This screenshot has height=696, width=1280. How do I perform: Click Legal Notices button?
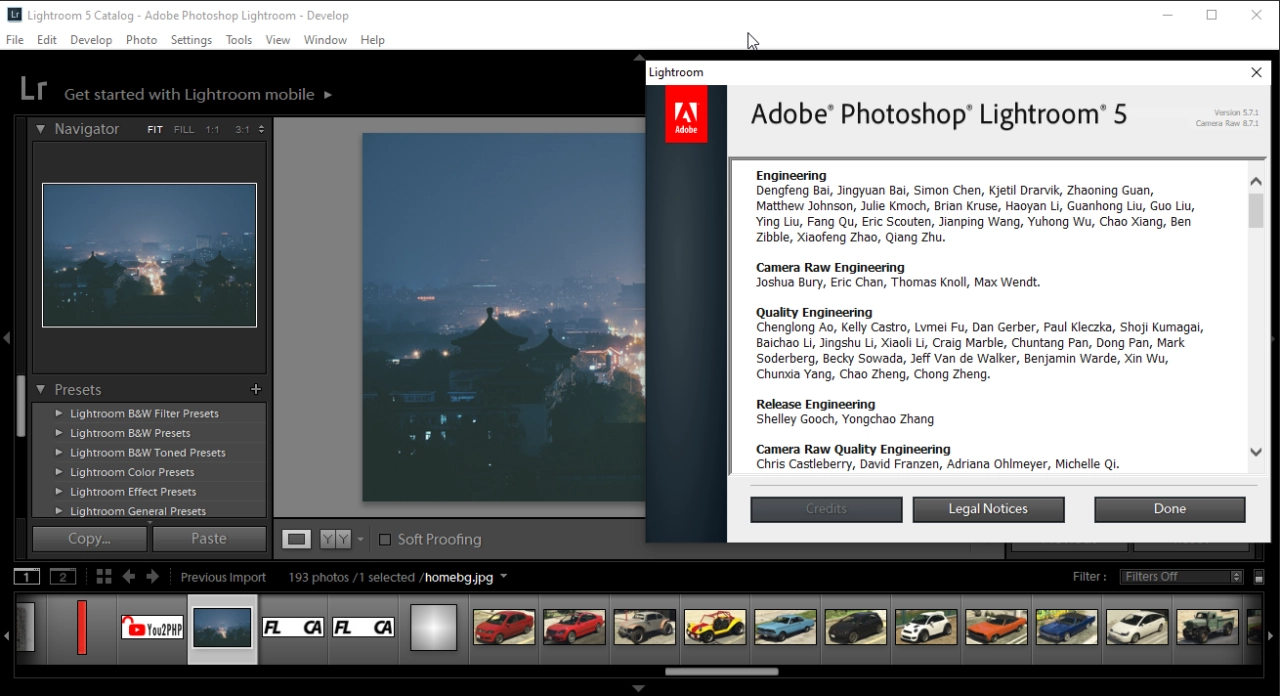click(988, 509)
